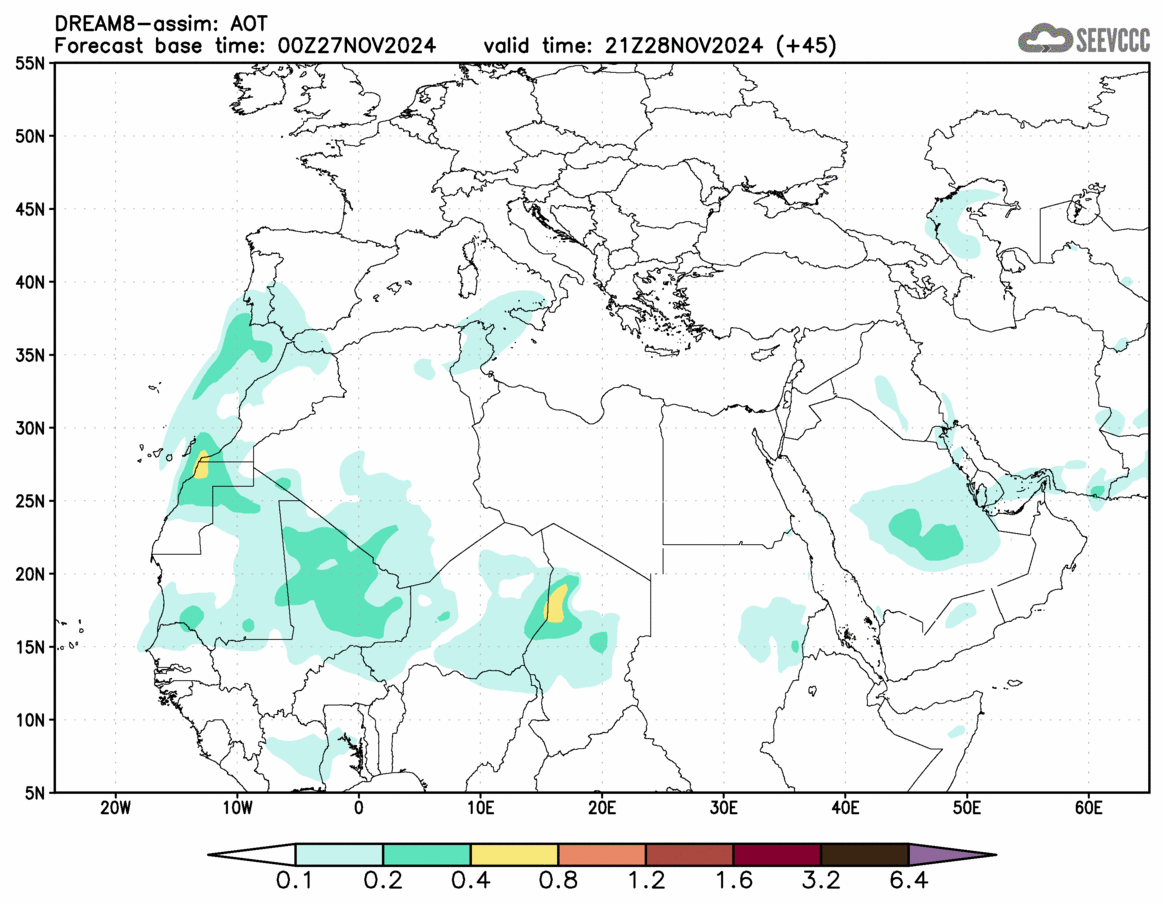1165x905 pixels.
Task: Click the '30N' latitude label
Action: [x=30, y=428]
